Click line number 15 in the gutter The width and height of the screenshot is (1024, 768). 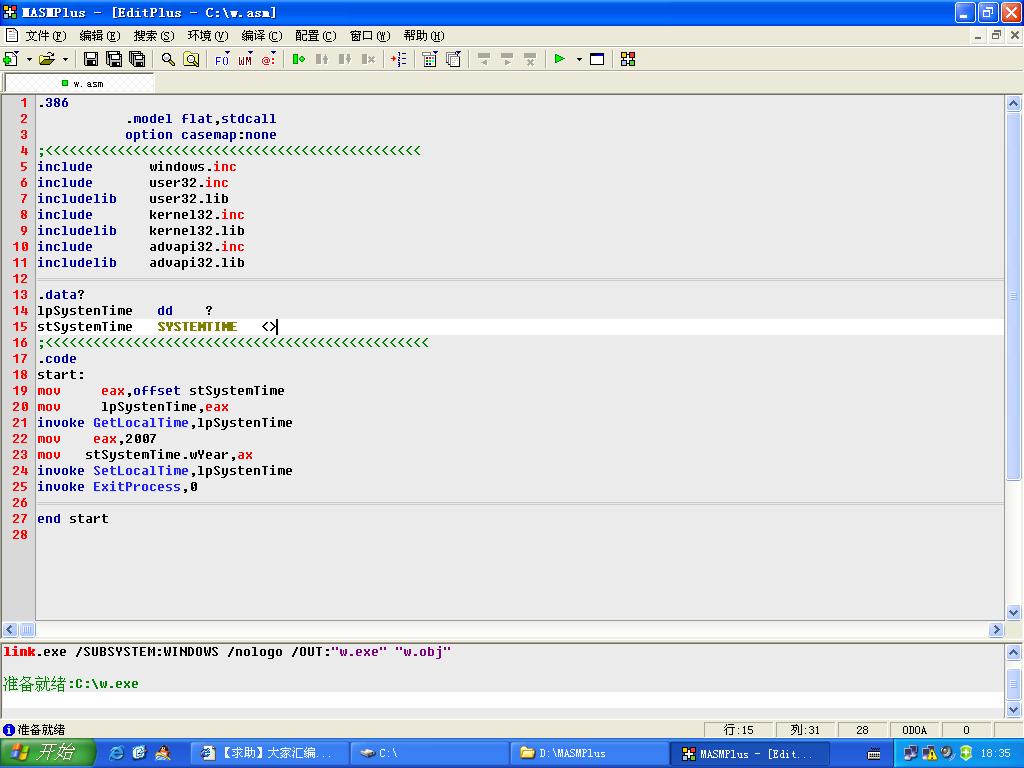pos(20,327)
